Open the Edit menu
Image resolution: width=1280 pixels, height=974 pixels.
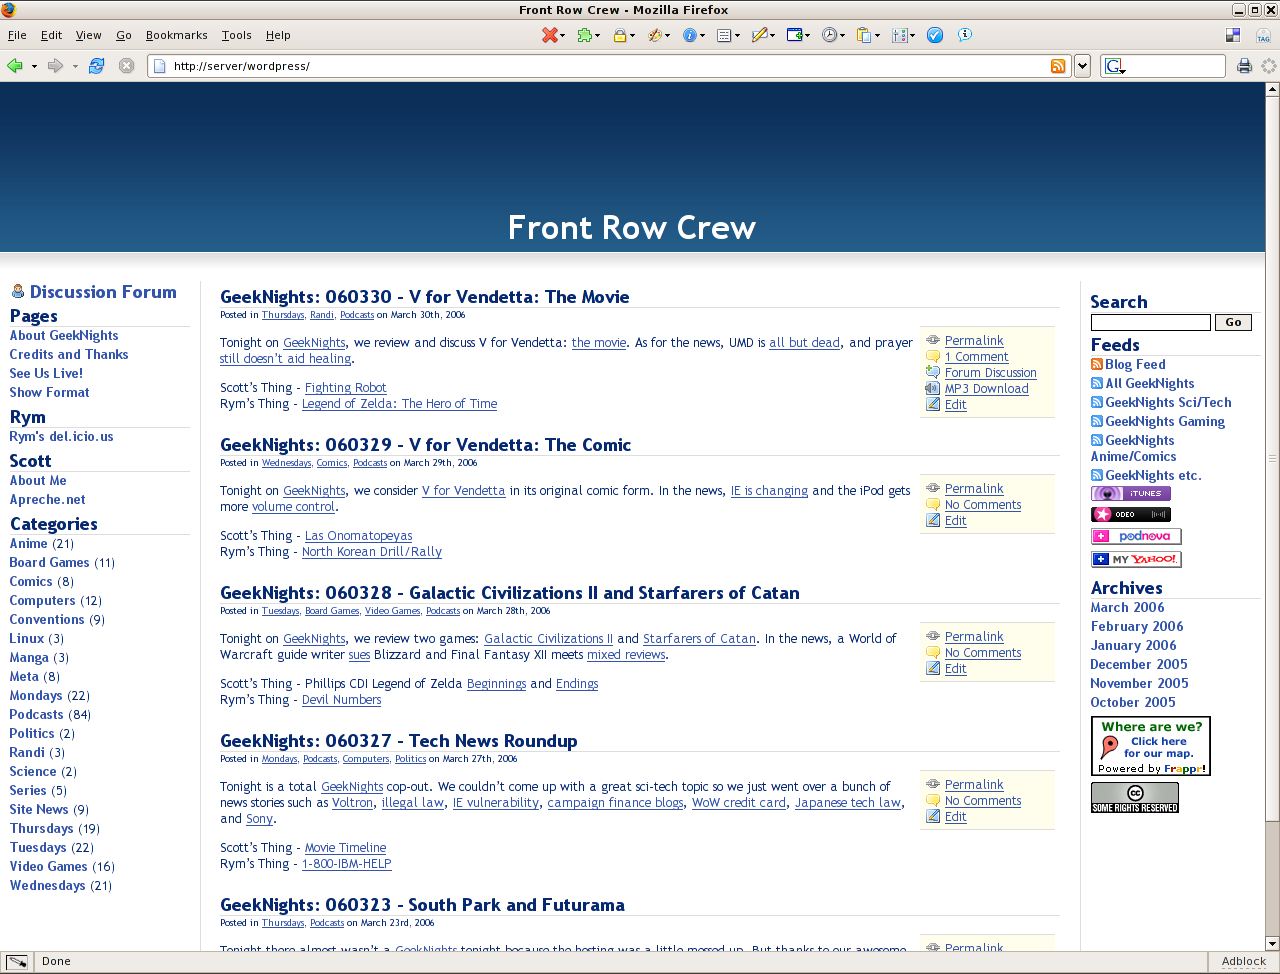pos(51,35)
